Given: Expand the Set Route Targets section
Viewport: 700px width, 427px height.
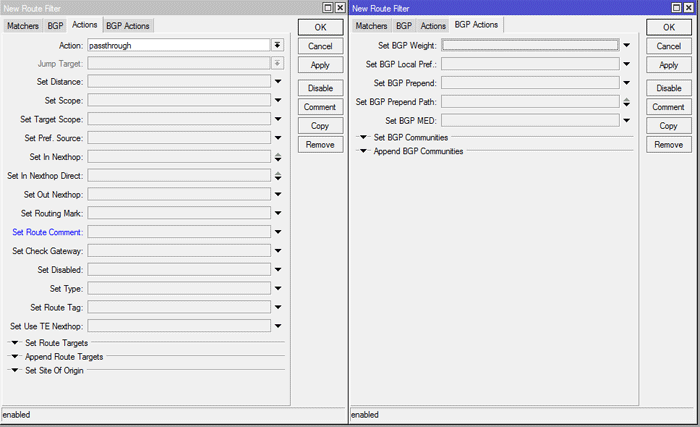Looking at the screenshot, I should coord(15,343).
